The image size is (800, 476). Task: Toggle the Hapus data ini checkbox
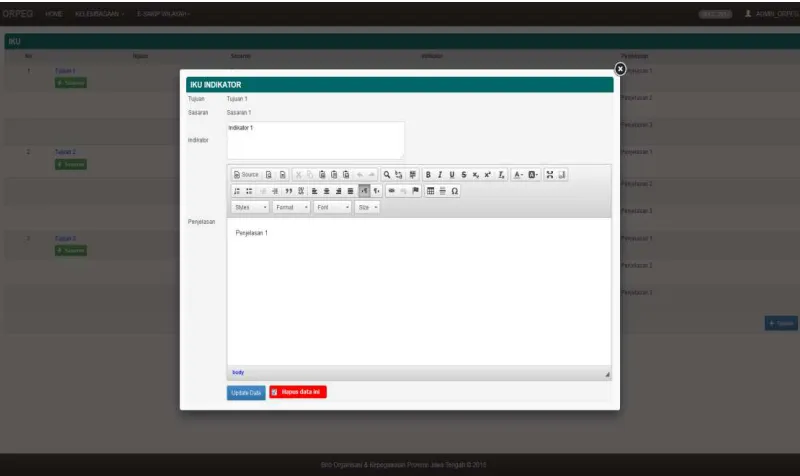pyautogui.click(x=274, y=392)
